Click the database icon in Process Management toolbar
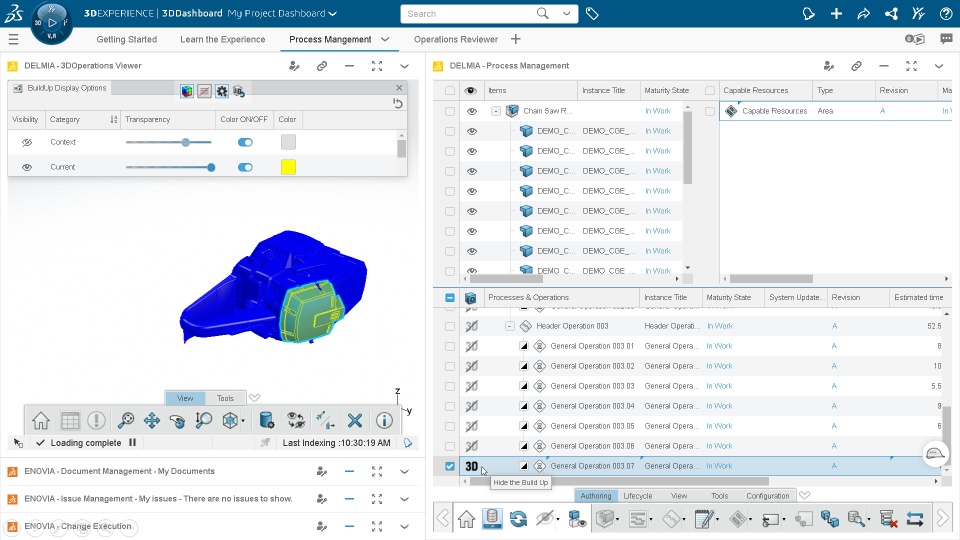960x540 pixels. point(492,519)
